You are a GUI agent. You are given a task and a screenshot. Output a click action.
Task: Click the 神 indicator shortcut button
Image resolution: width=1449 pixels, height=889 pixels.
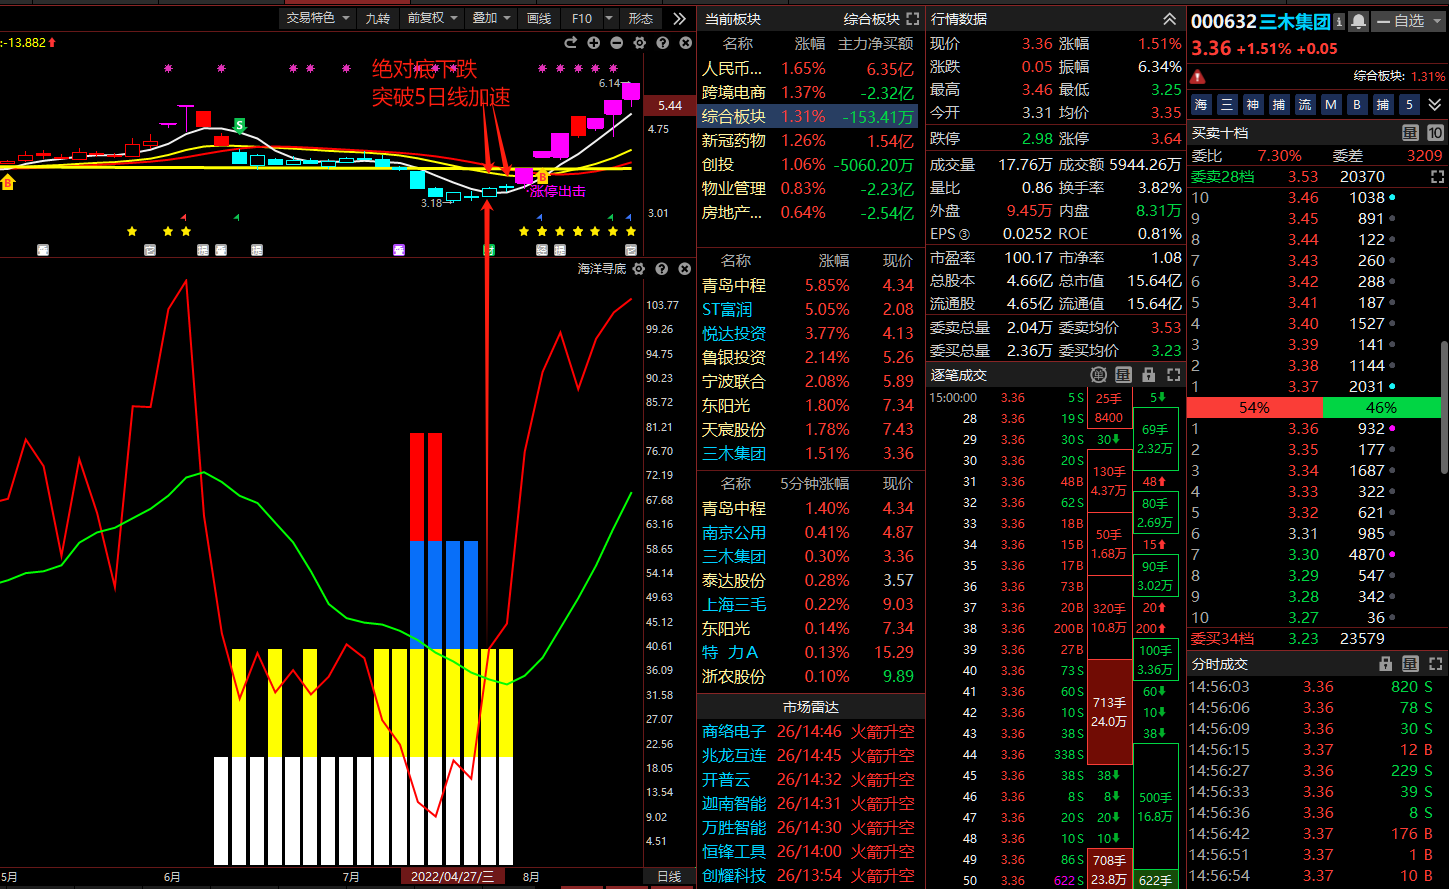[x=1253, y=104]
